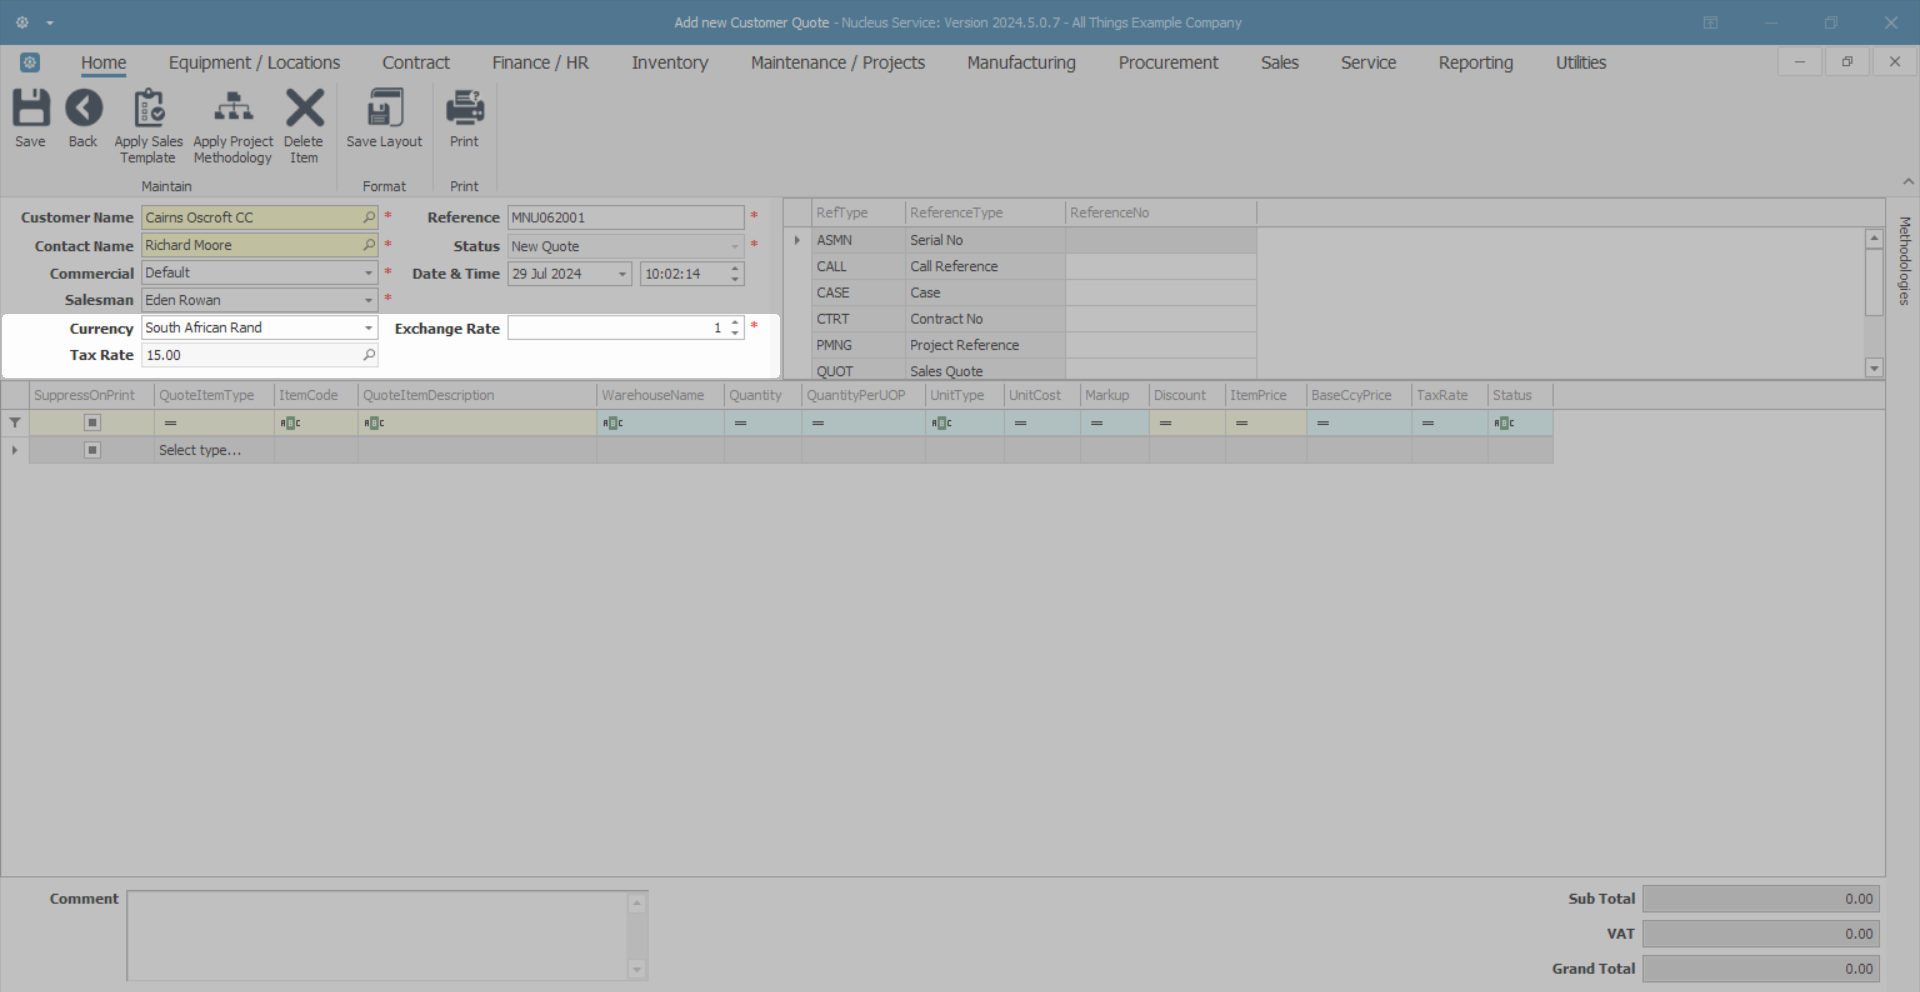The height and width of the screenshot is (992, 1920).
Task: Expand the Methodologies side panel
Action: [x=1905, y=261]
